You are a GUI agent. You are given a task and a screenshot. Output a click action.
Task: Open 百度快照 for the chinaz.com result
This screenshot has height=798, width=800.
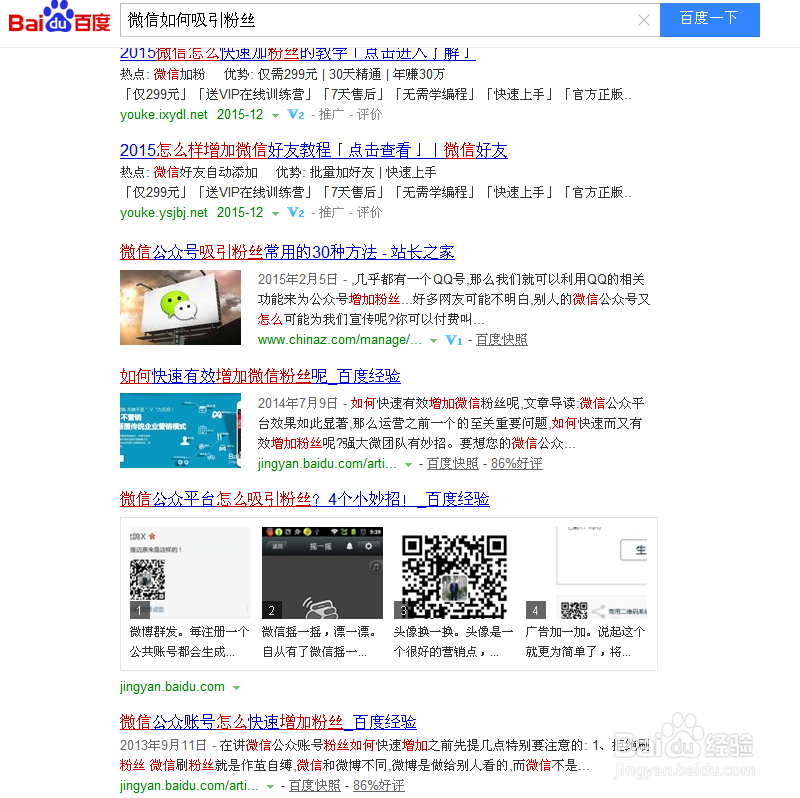point(502,340)
